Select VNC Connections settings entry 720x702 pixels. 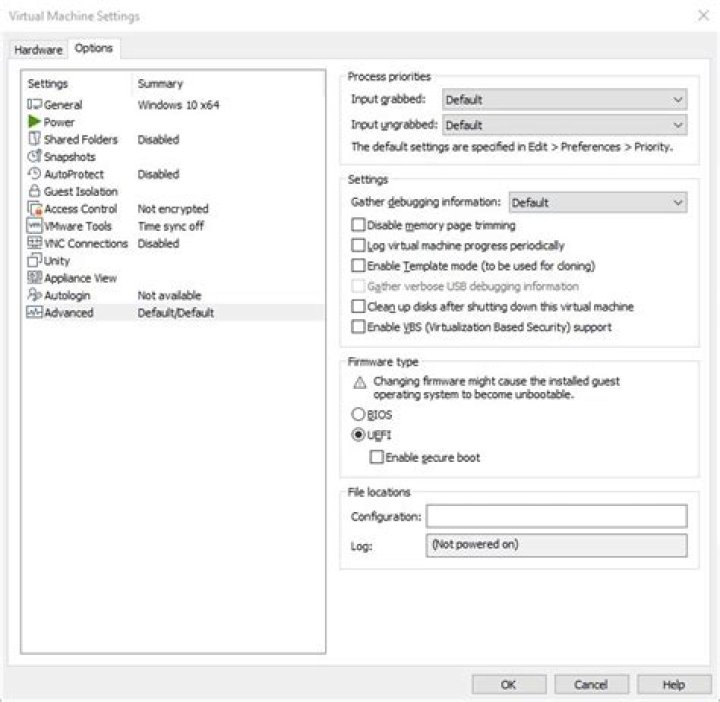(x=86, y=243)
